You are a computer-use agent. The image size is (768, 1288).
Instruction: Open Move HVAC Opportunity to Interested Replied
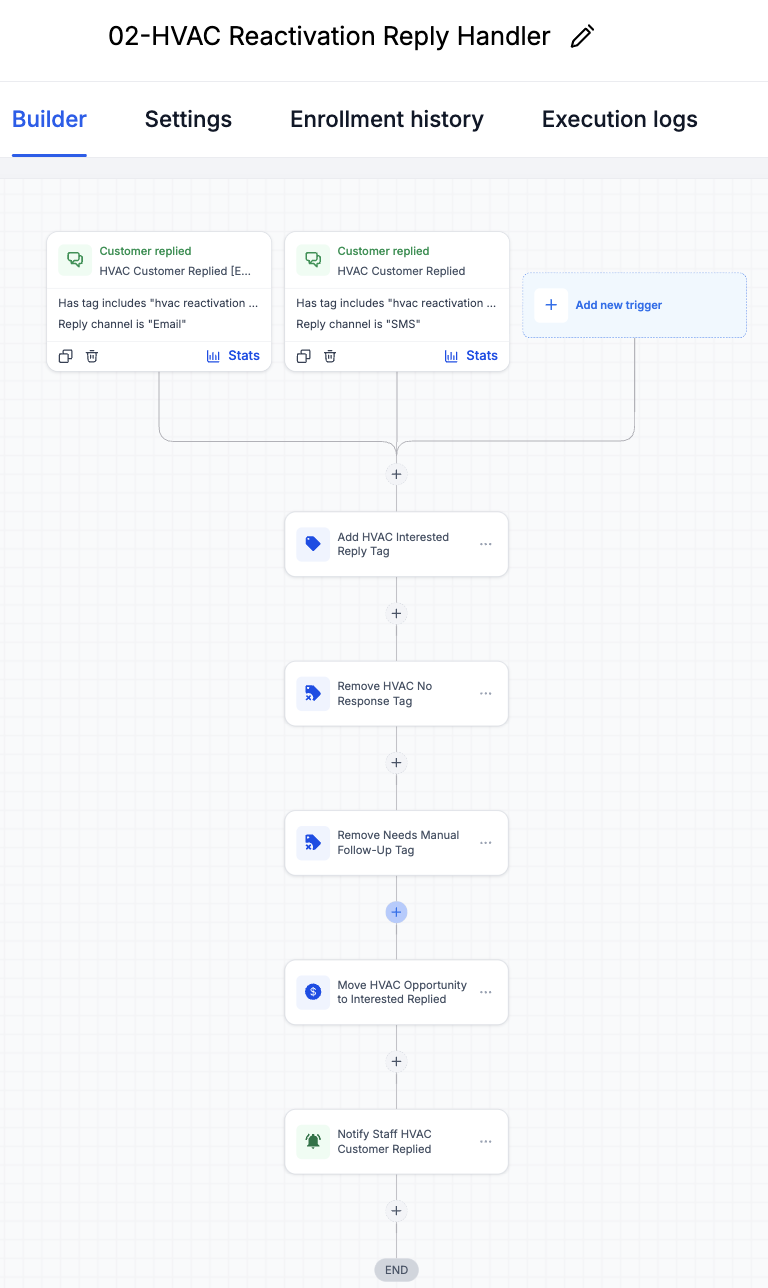click(396, 992)
